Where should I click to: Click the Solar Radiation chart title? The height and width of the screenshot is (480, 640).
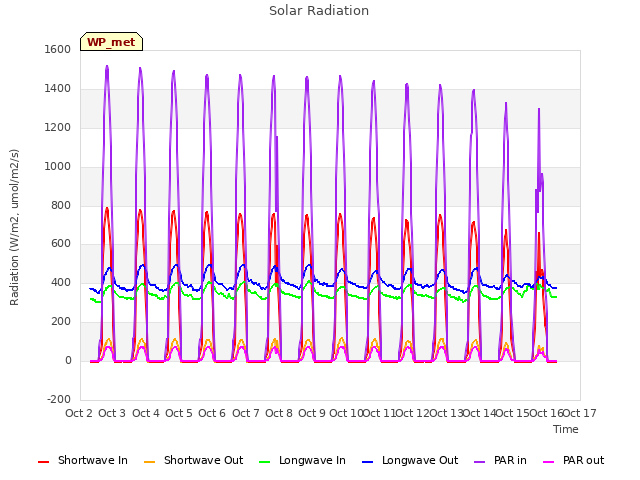point(319,11)
